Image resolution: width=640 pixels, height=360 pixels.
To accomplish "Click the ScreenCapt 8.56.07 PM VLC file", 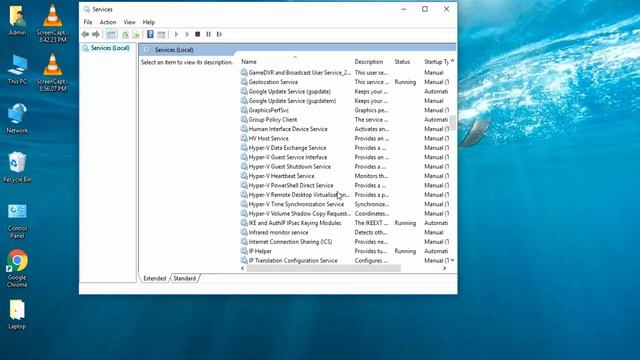I will pyautogui.click(x=52, y=72).
